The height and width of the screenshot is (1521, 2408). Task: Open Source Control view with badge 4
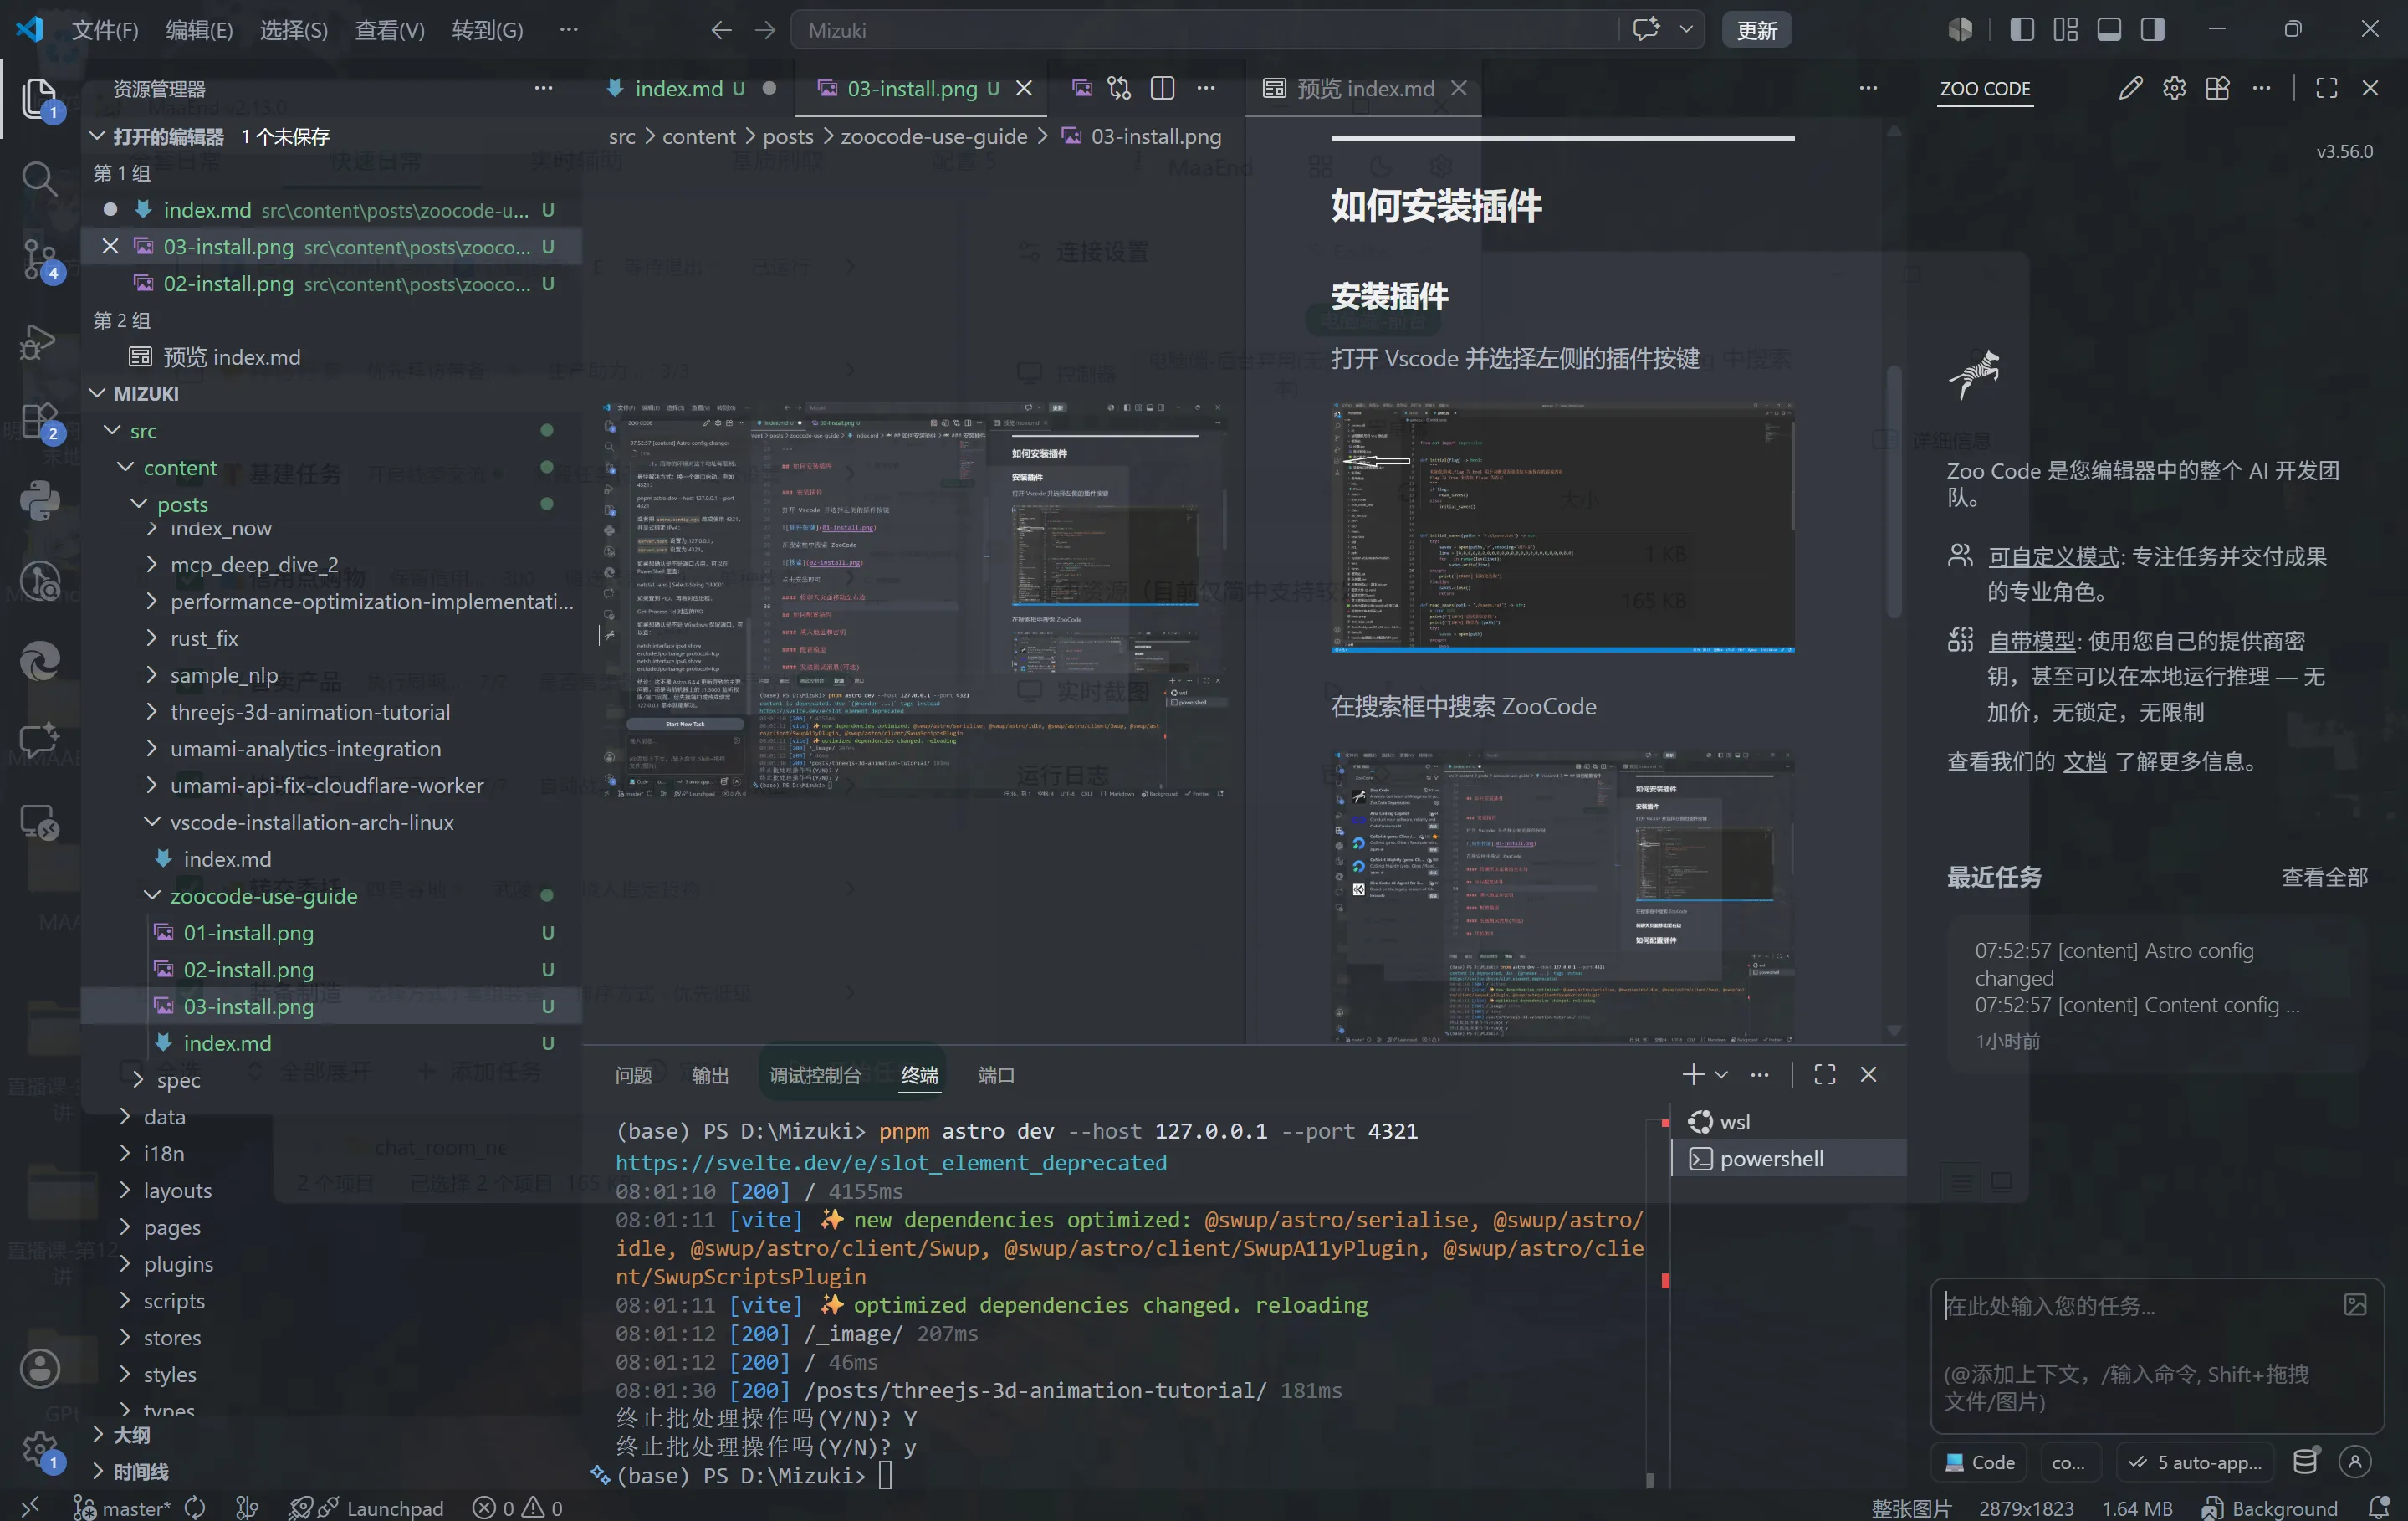click(x=39, y=260)
